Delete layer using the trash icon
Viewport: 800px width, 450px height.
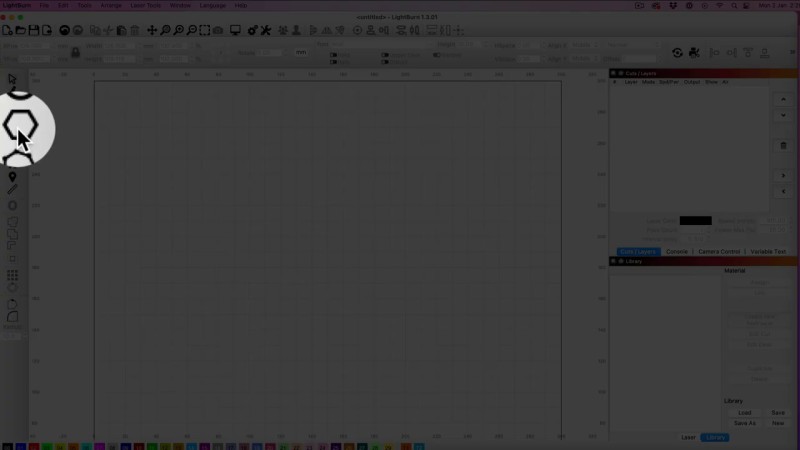pyautogui.click(x=783, y=145)
